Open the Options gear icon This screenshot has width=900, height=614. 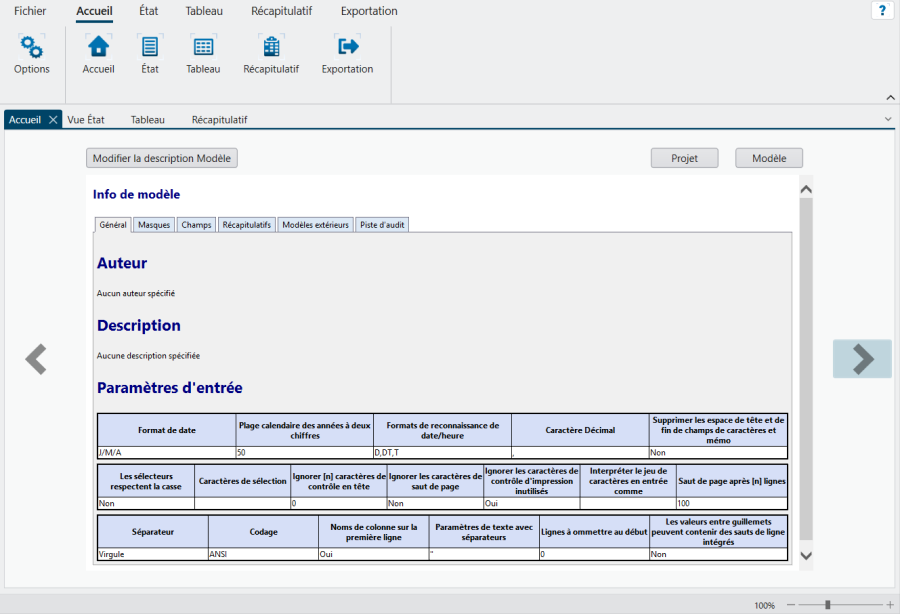coord(32,47)
